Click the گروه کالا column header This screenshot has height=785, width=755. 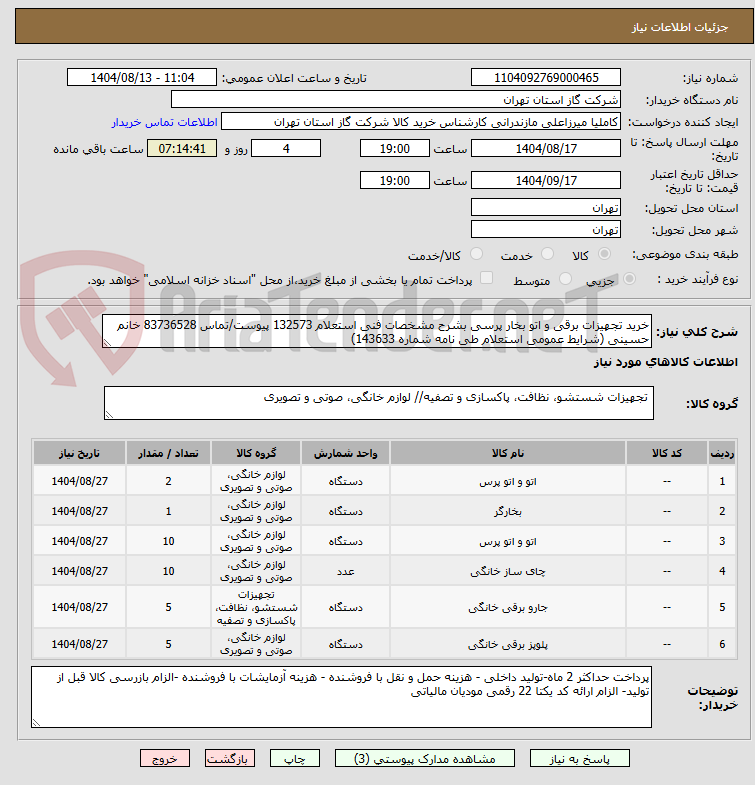click(256, 453)
